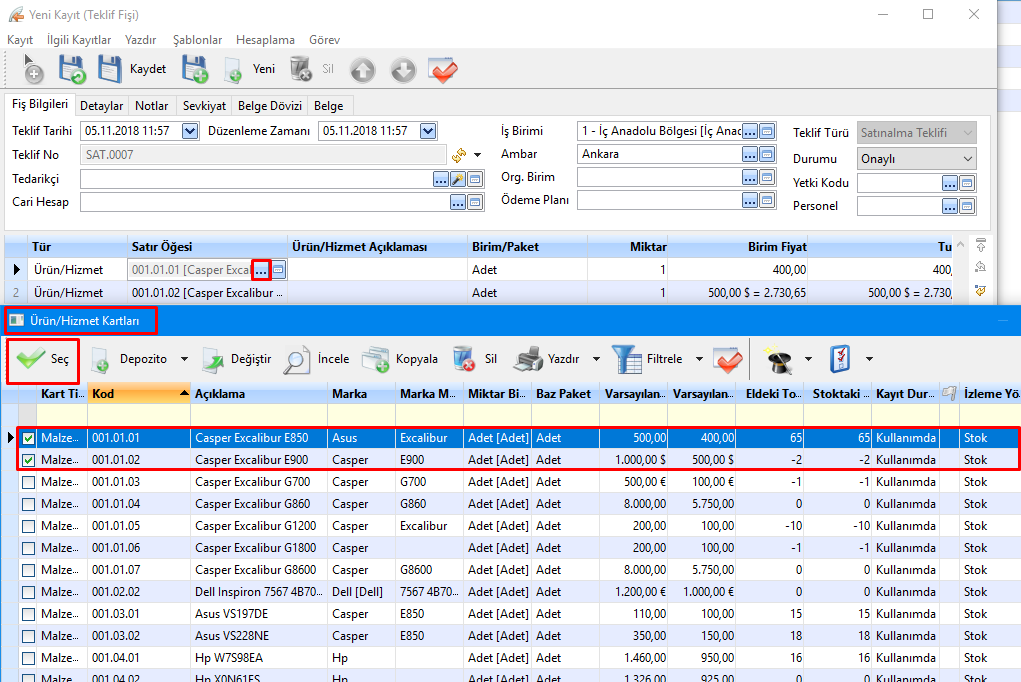Viewport: 1021px width, 682px height.
Task: Uncheck the Casper Excalibur E850 row checkbox
Action: click(x=29, y=438)
